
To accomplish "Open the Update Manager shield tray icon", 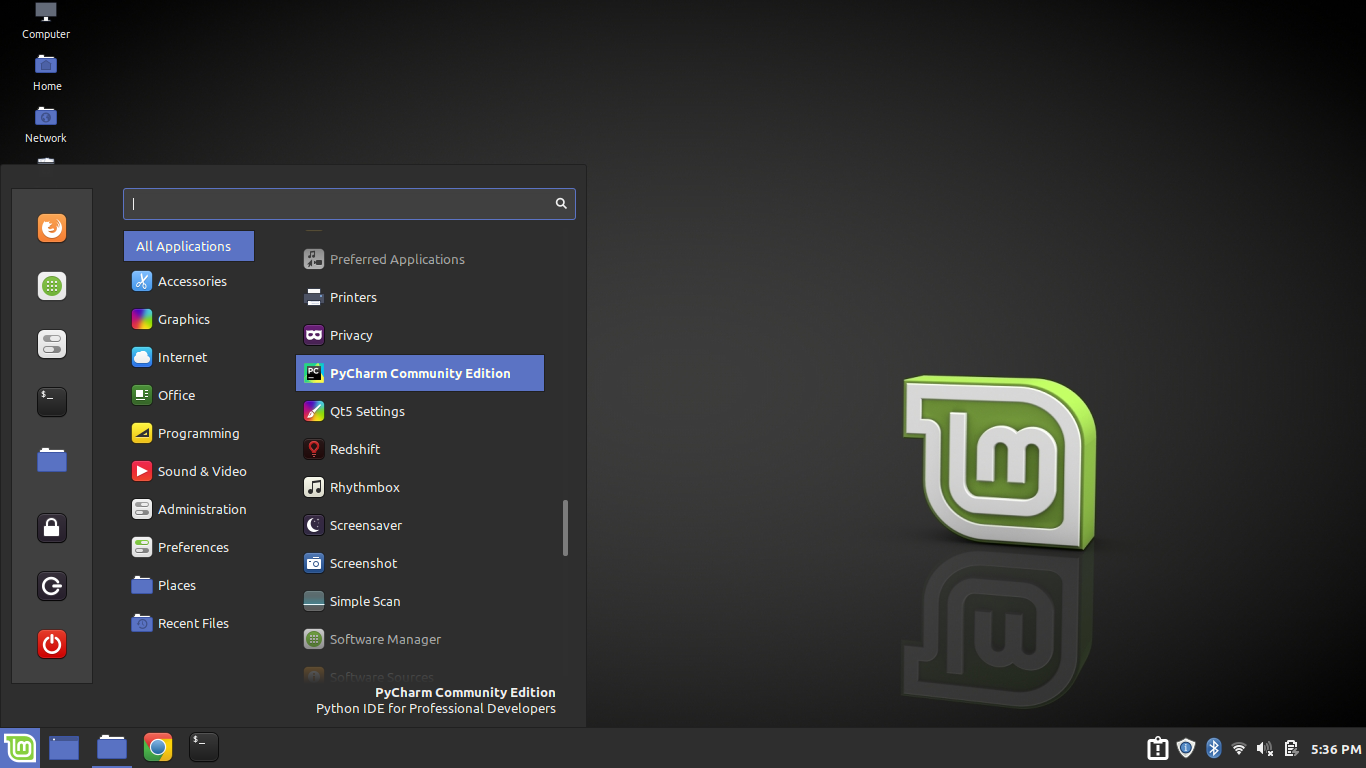I will [x=1186, y=748].
